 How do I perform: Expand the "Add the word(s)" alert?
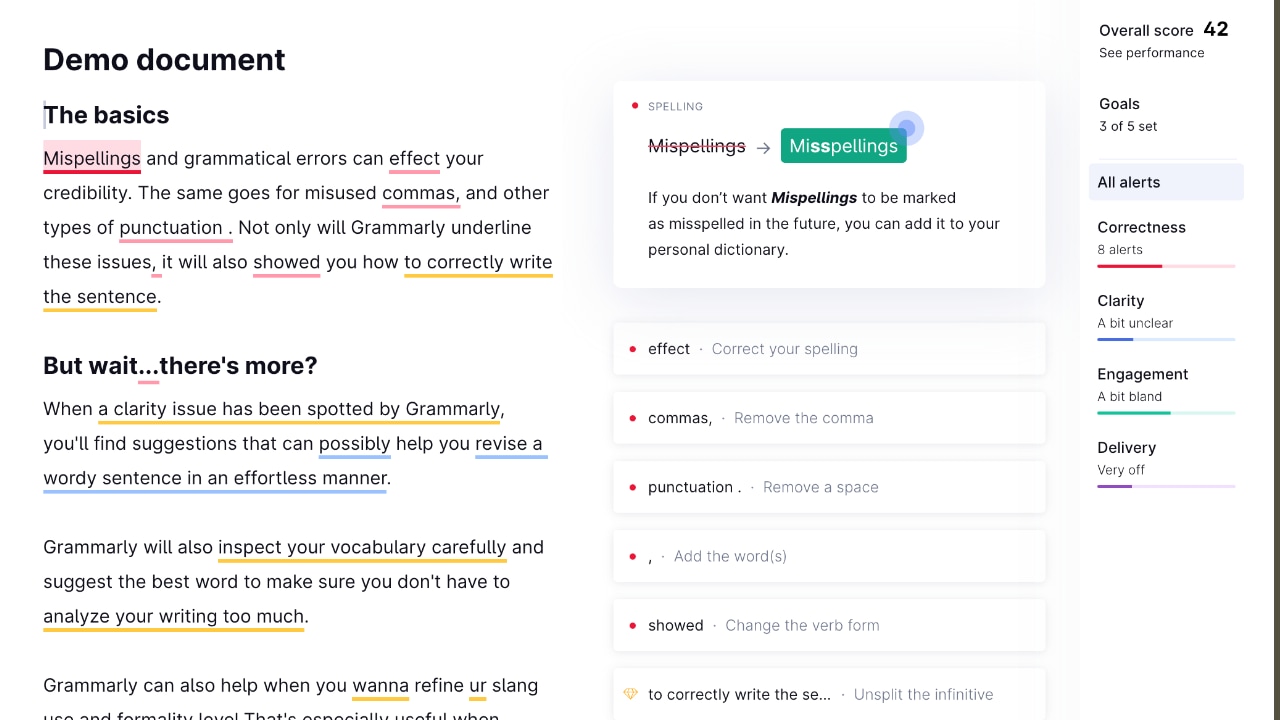(828, 556)
